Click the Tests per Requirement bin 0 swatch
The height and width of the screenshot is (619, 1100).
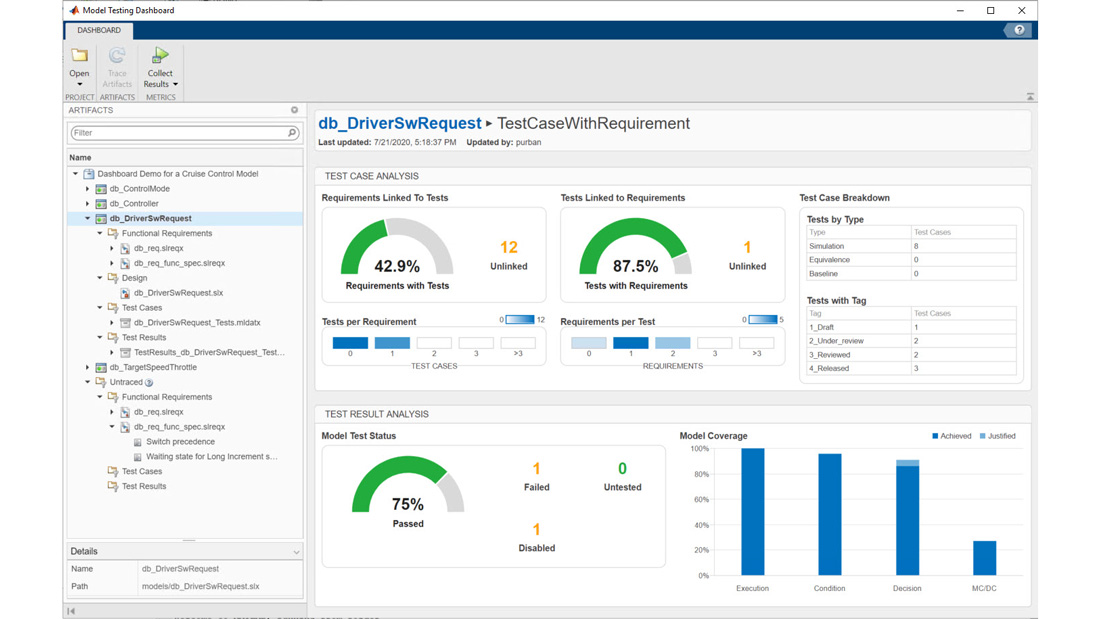pos(350,343)
